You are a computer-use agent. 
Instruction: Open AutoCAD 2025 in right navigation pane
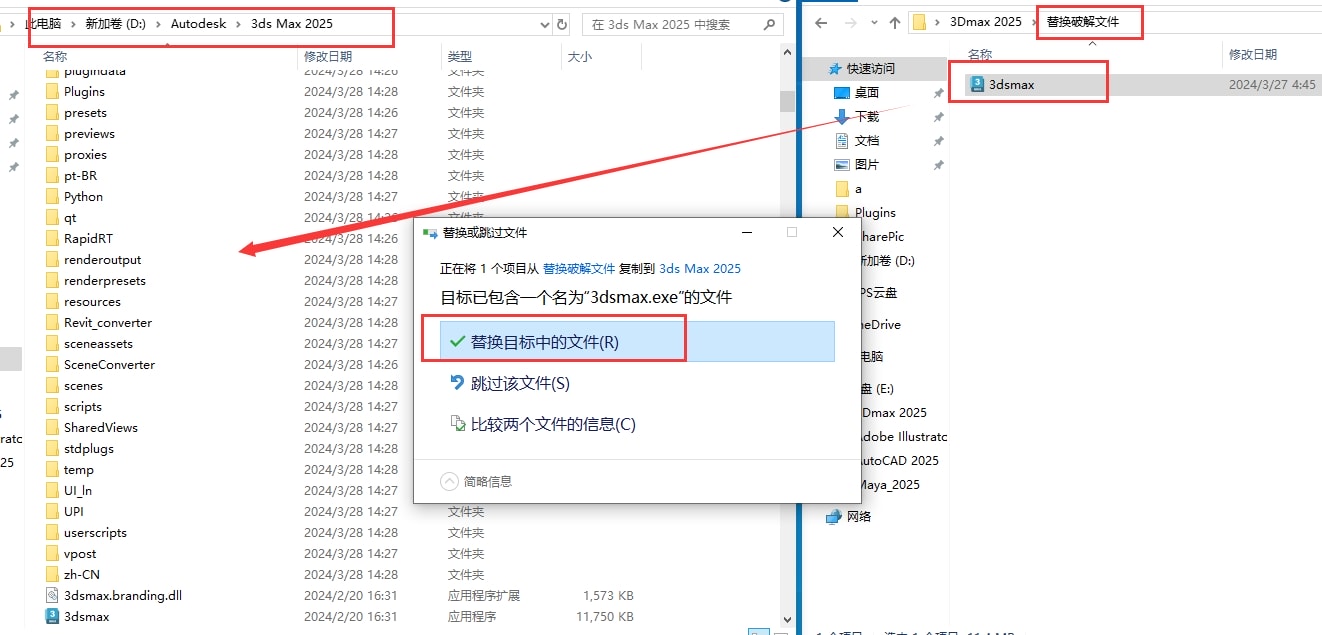(898, 460)
